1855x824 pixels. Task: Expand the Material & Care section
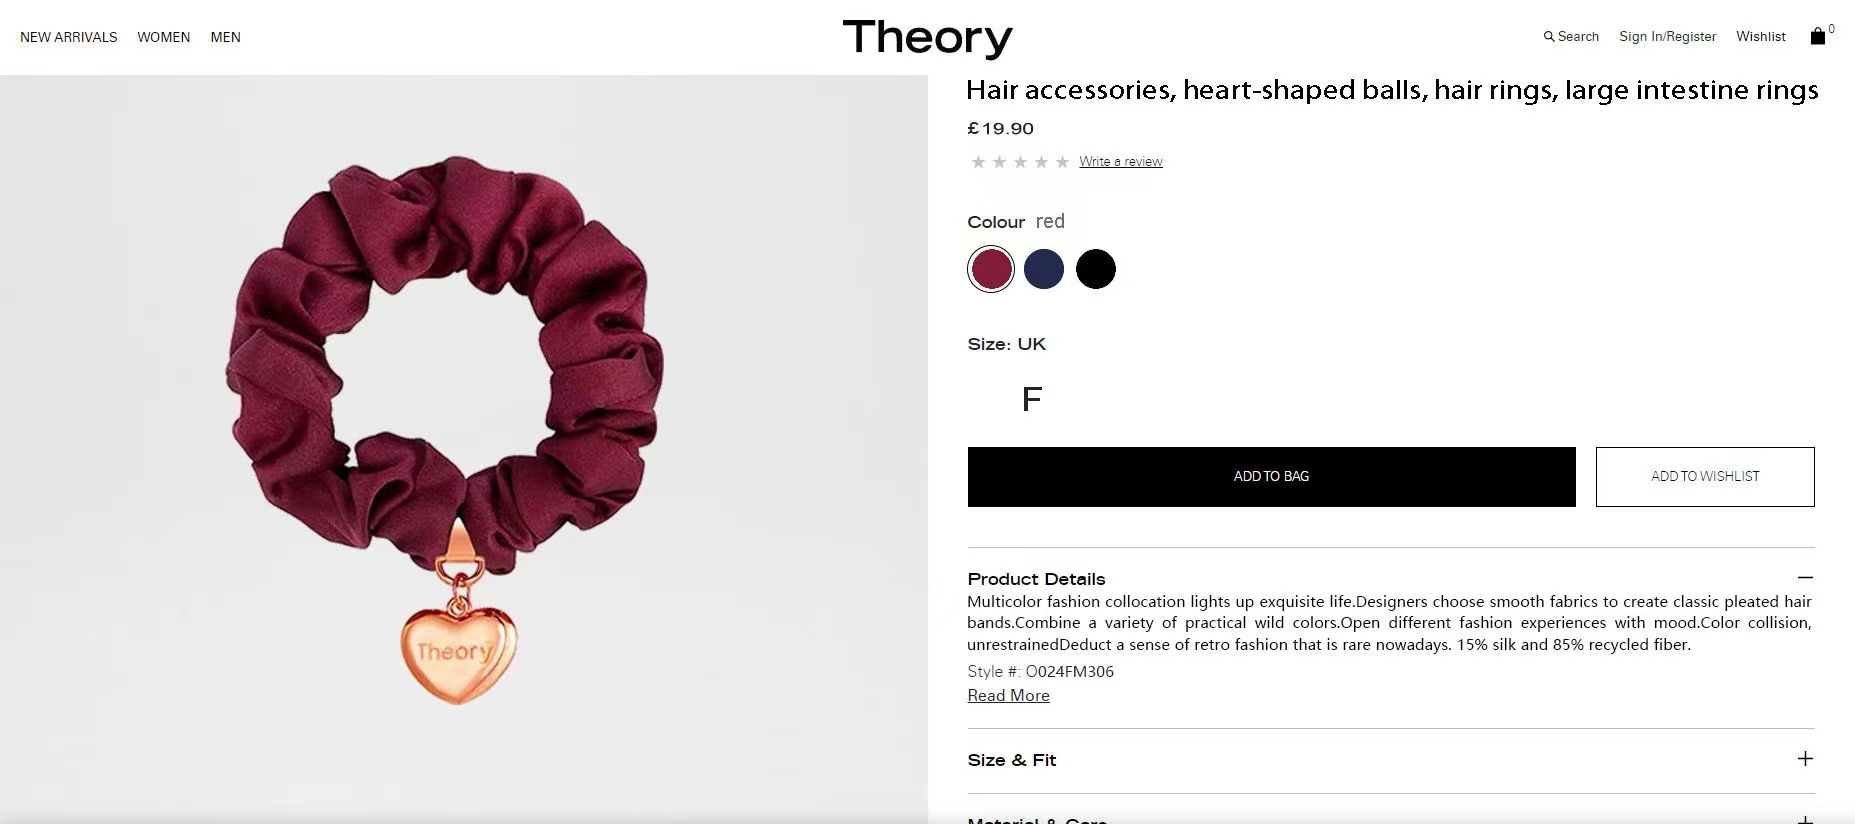[1804, 819]
